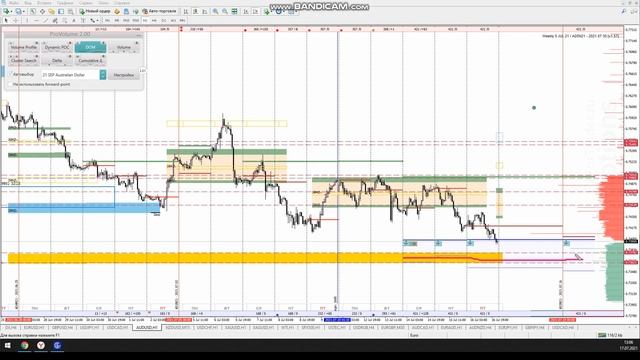Toggle chart shift icon

coord(255,11)
